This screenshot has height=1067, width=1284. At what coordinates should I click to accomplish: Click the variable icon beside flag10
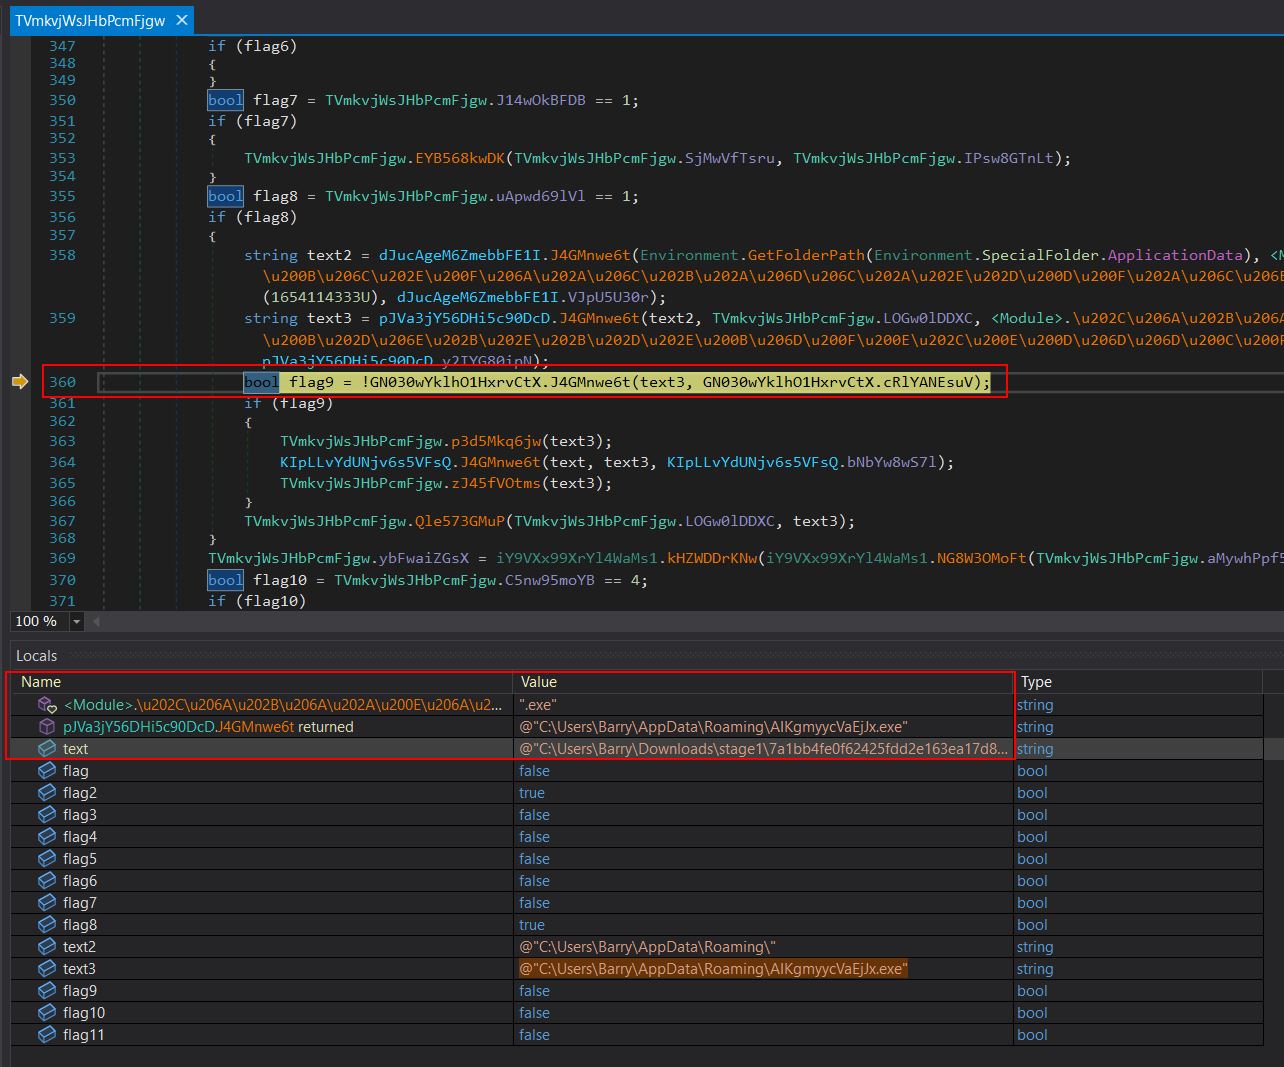pyautogui.click(x=47, y=1013)
